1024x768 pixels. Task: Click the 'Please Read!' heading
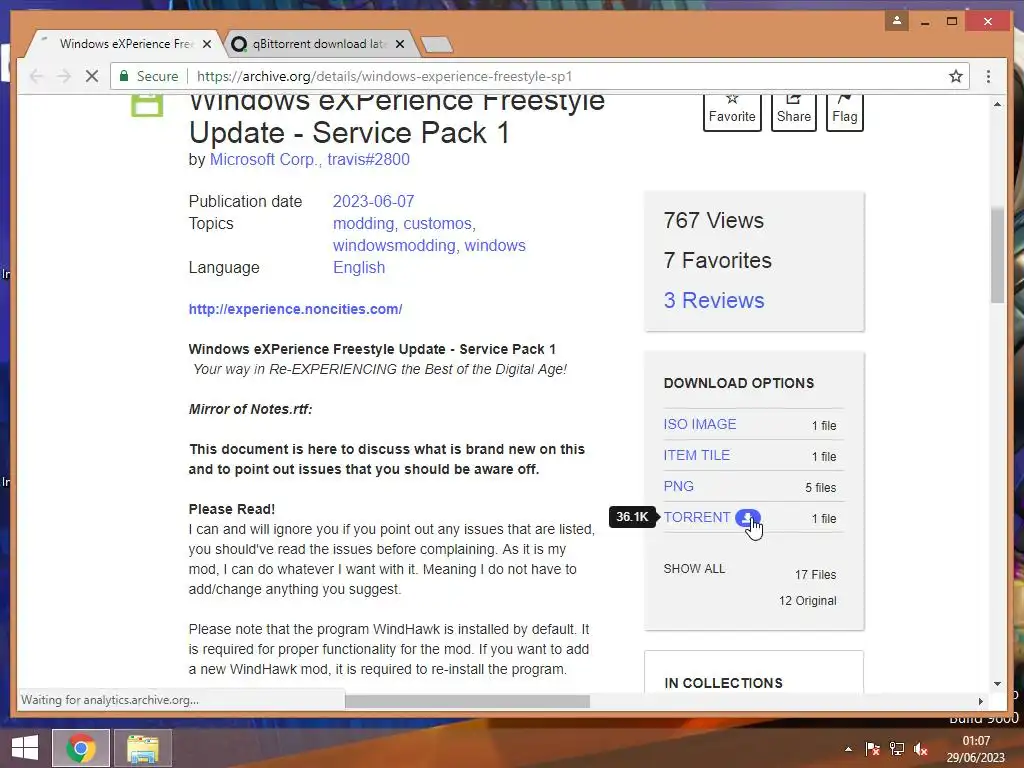[x=232, y=509]
